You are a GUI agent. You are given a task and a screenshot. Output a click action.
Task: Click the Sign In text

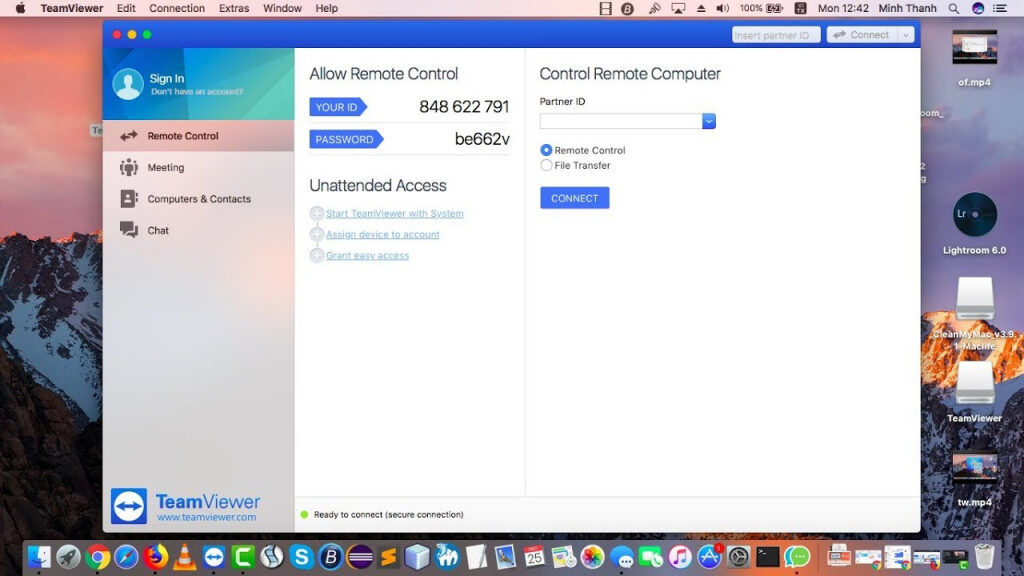[167, 78]
